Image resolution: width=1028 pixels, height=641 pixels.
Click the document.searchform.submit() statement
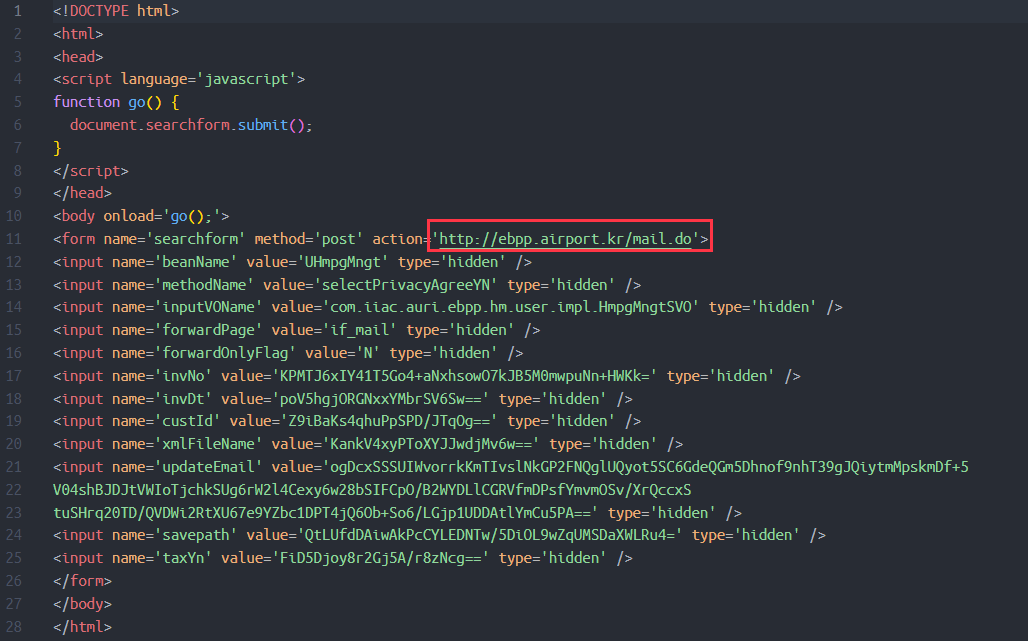[x=191, y=125]
